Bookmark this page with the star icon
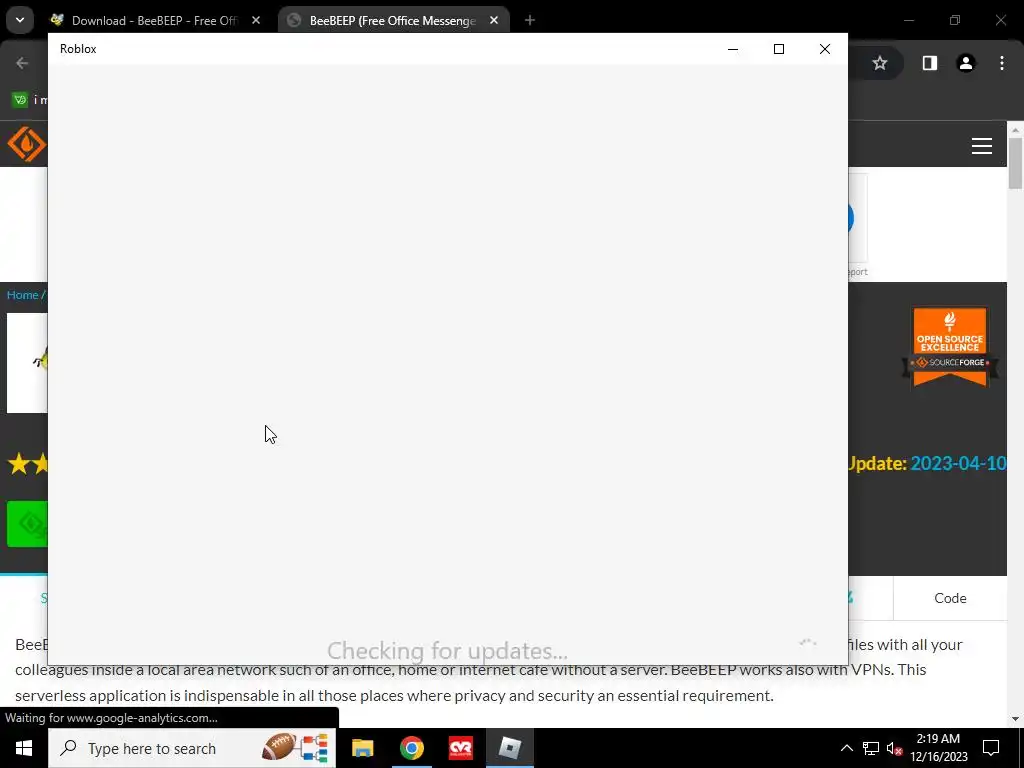This screenshot has height=768, width=1024. pyautogui.click(x=880, y=63)
